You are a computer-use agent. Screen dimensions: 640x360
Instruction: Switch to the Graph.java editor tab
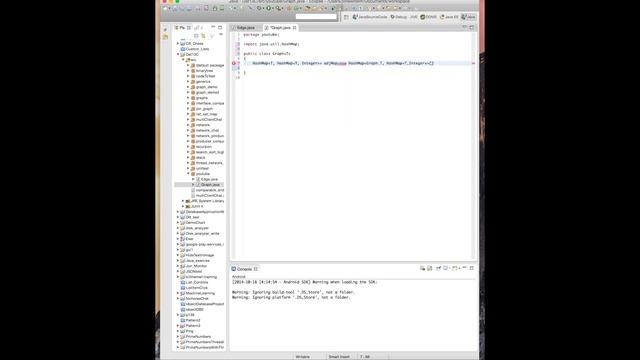click(281, 28)
